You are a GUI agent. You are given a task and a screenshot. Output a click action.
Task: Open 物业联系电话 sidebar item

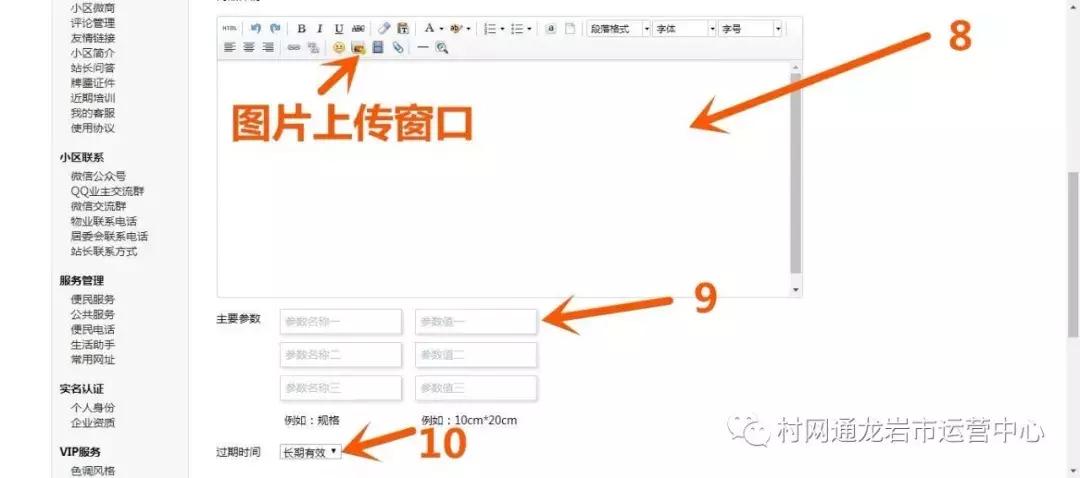click(x=104, y=222)
